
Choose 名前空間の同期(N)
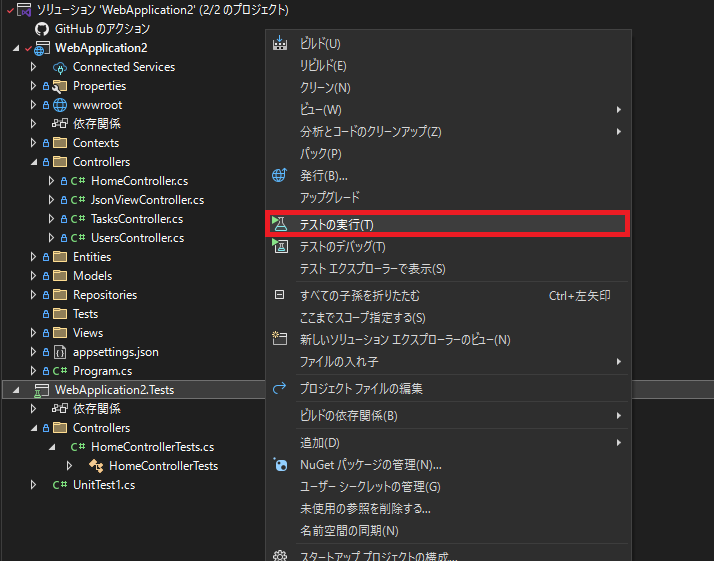tap(448, 530)
